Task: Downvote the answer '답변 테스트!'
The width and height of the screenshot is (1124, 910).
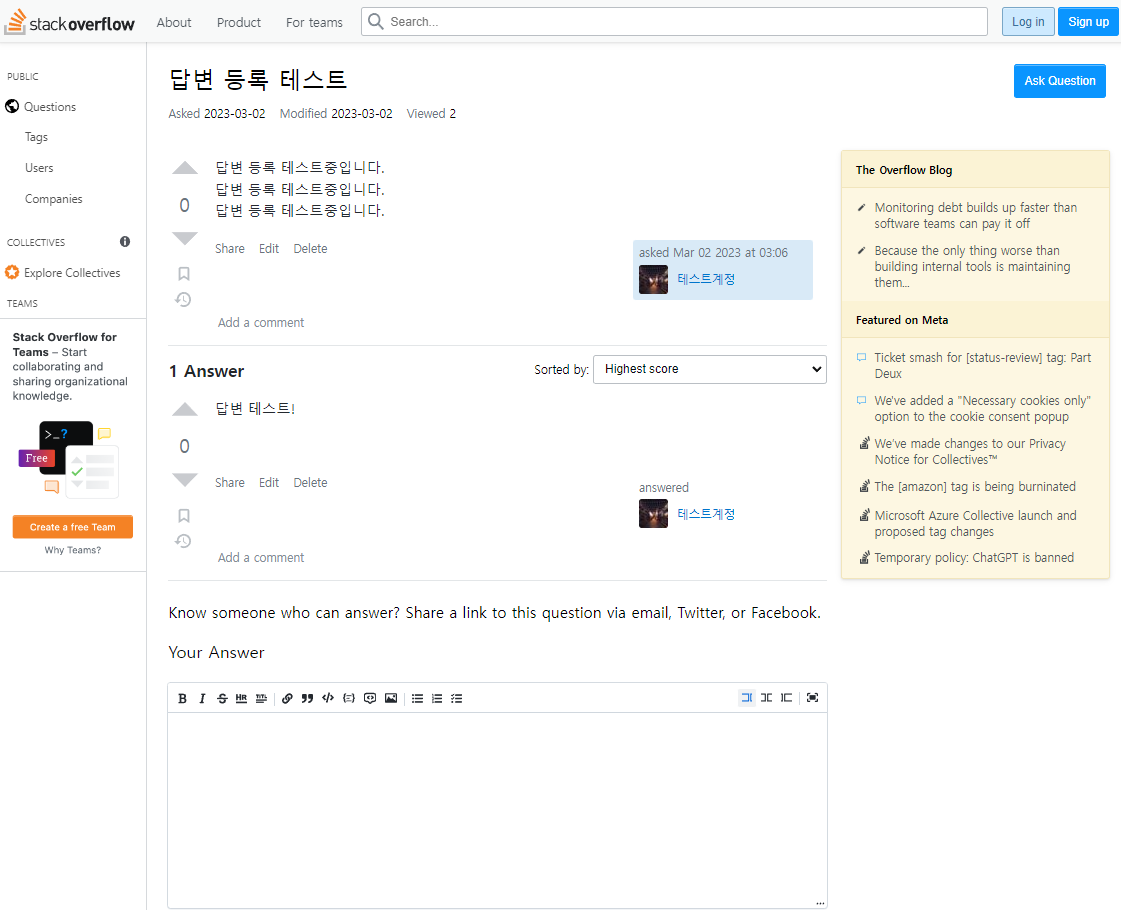Action: tap(185, 480)
